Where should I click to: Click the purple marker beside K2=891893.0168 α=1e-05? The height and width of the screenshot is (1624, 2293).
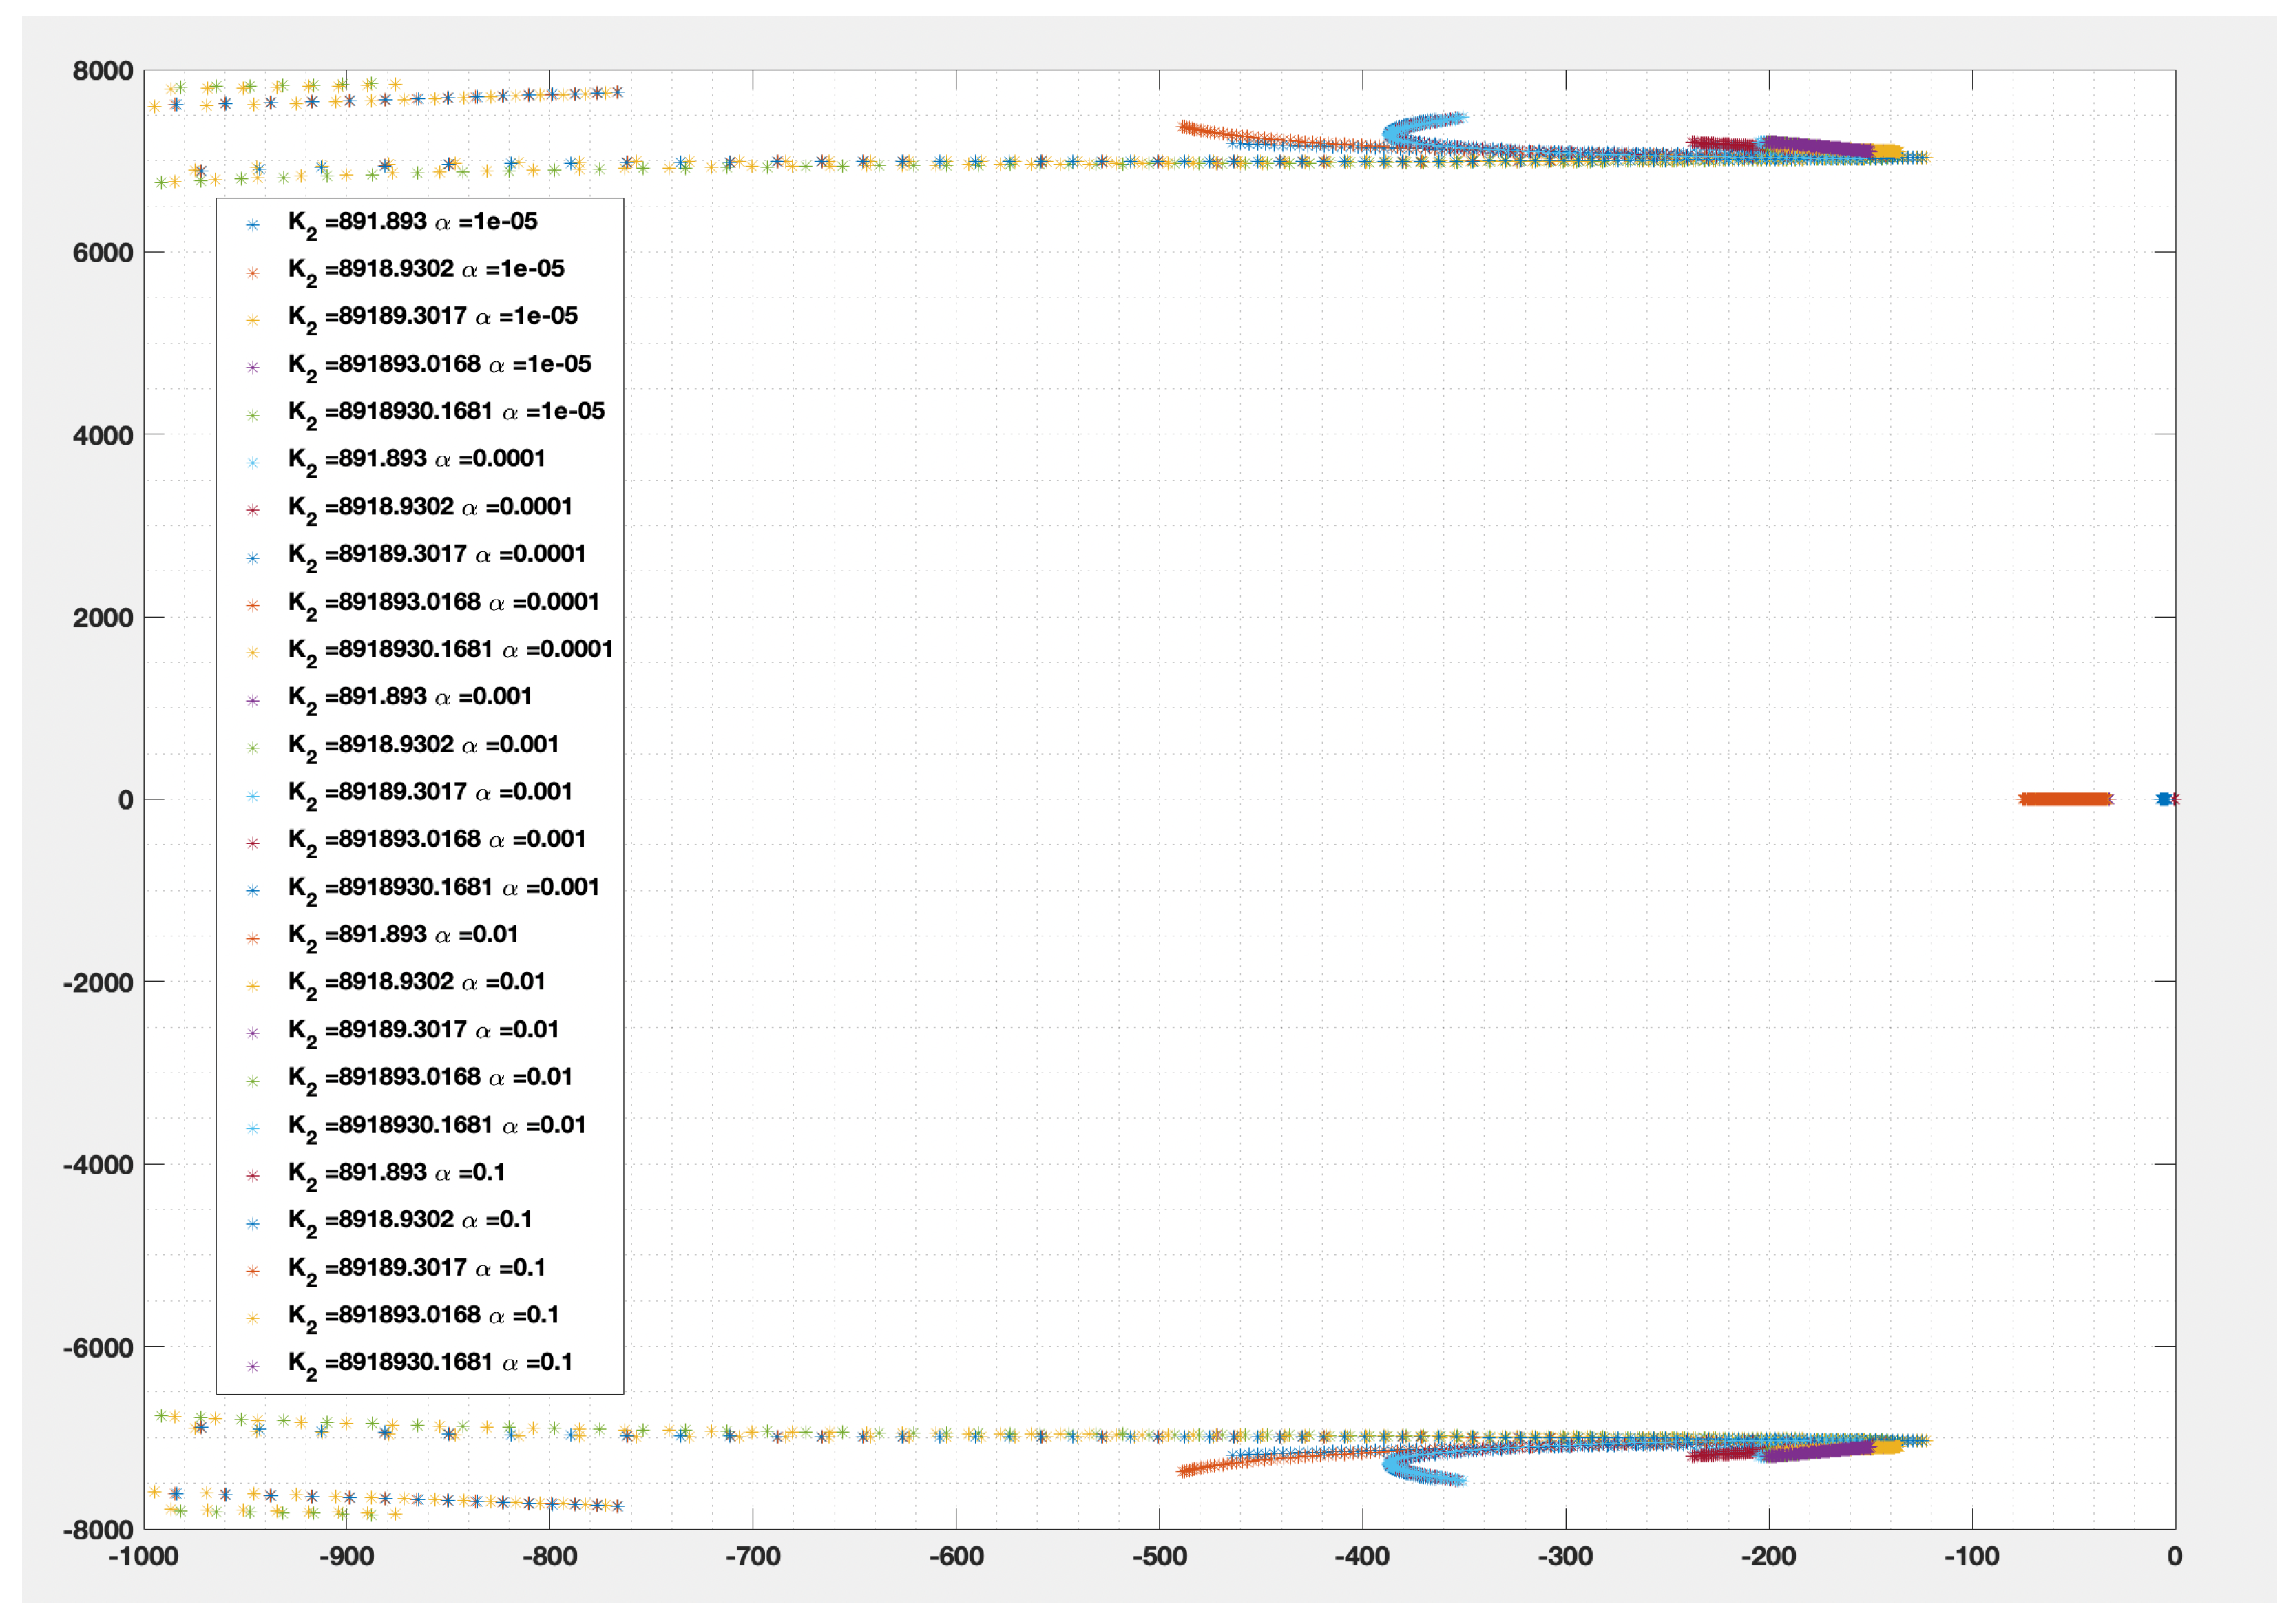click(x=253, y=367)
